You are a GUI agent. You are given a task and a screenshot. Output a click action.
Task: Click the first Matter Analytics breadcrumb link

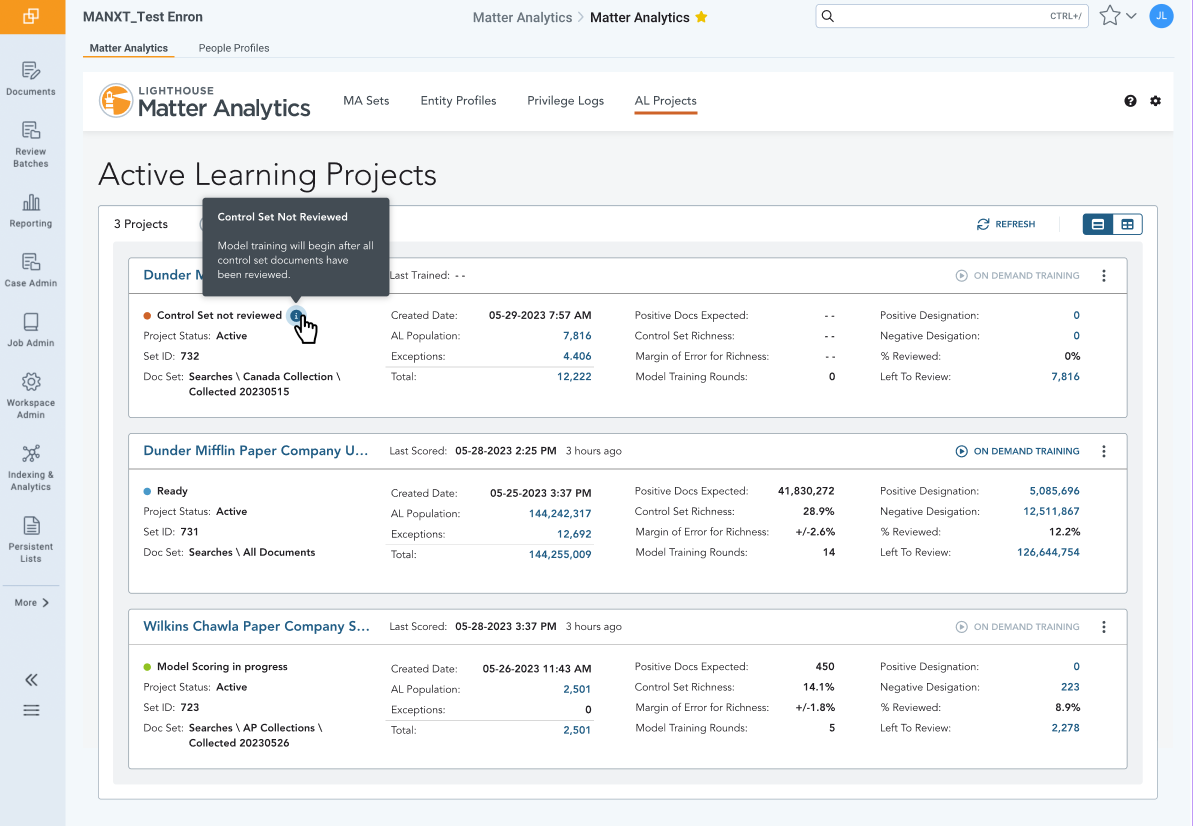(x=522, y=17)
